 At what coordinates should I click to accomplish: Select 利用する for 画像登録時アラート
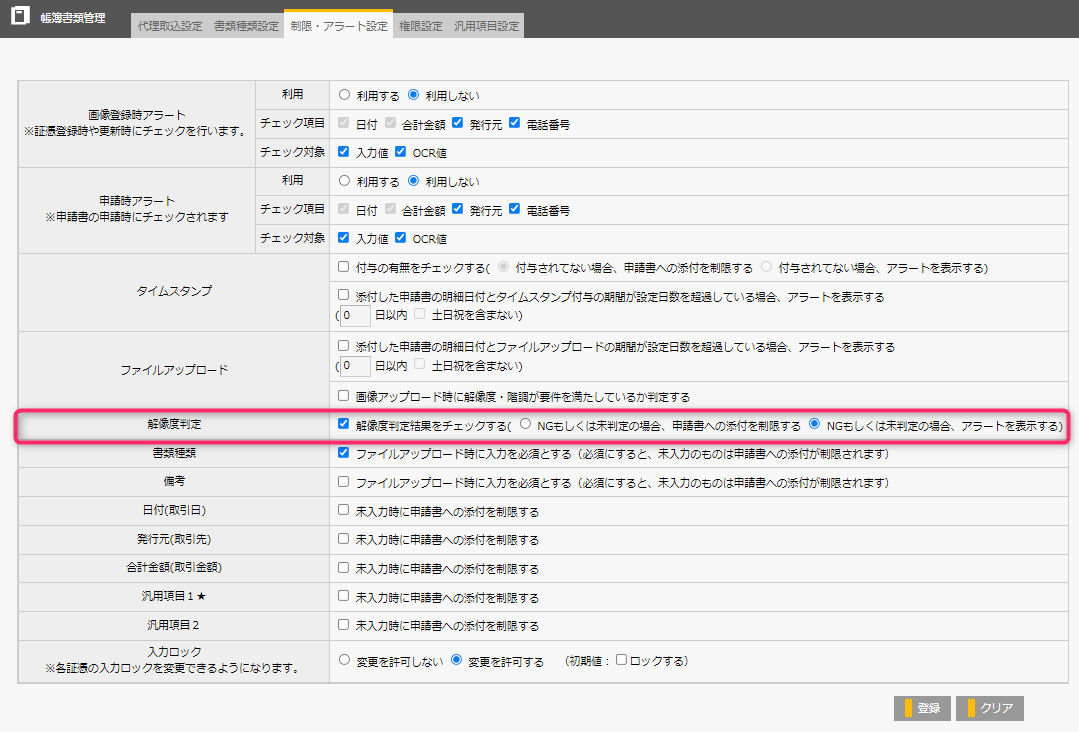tap(345, 96)
